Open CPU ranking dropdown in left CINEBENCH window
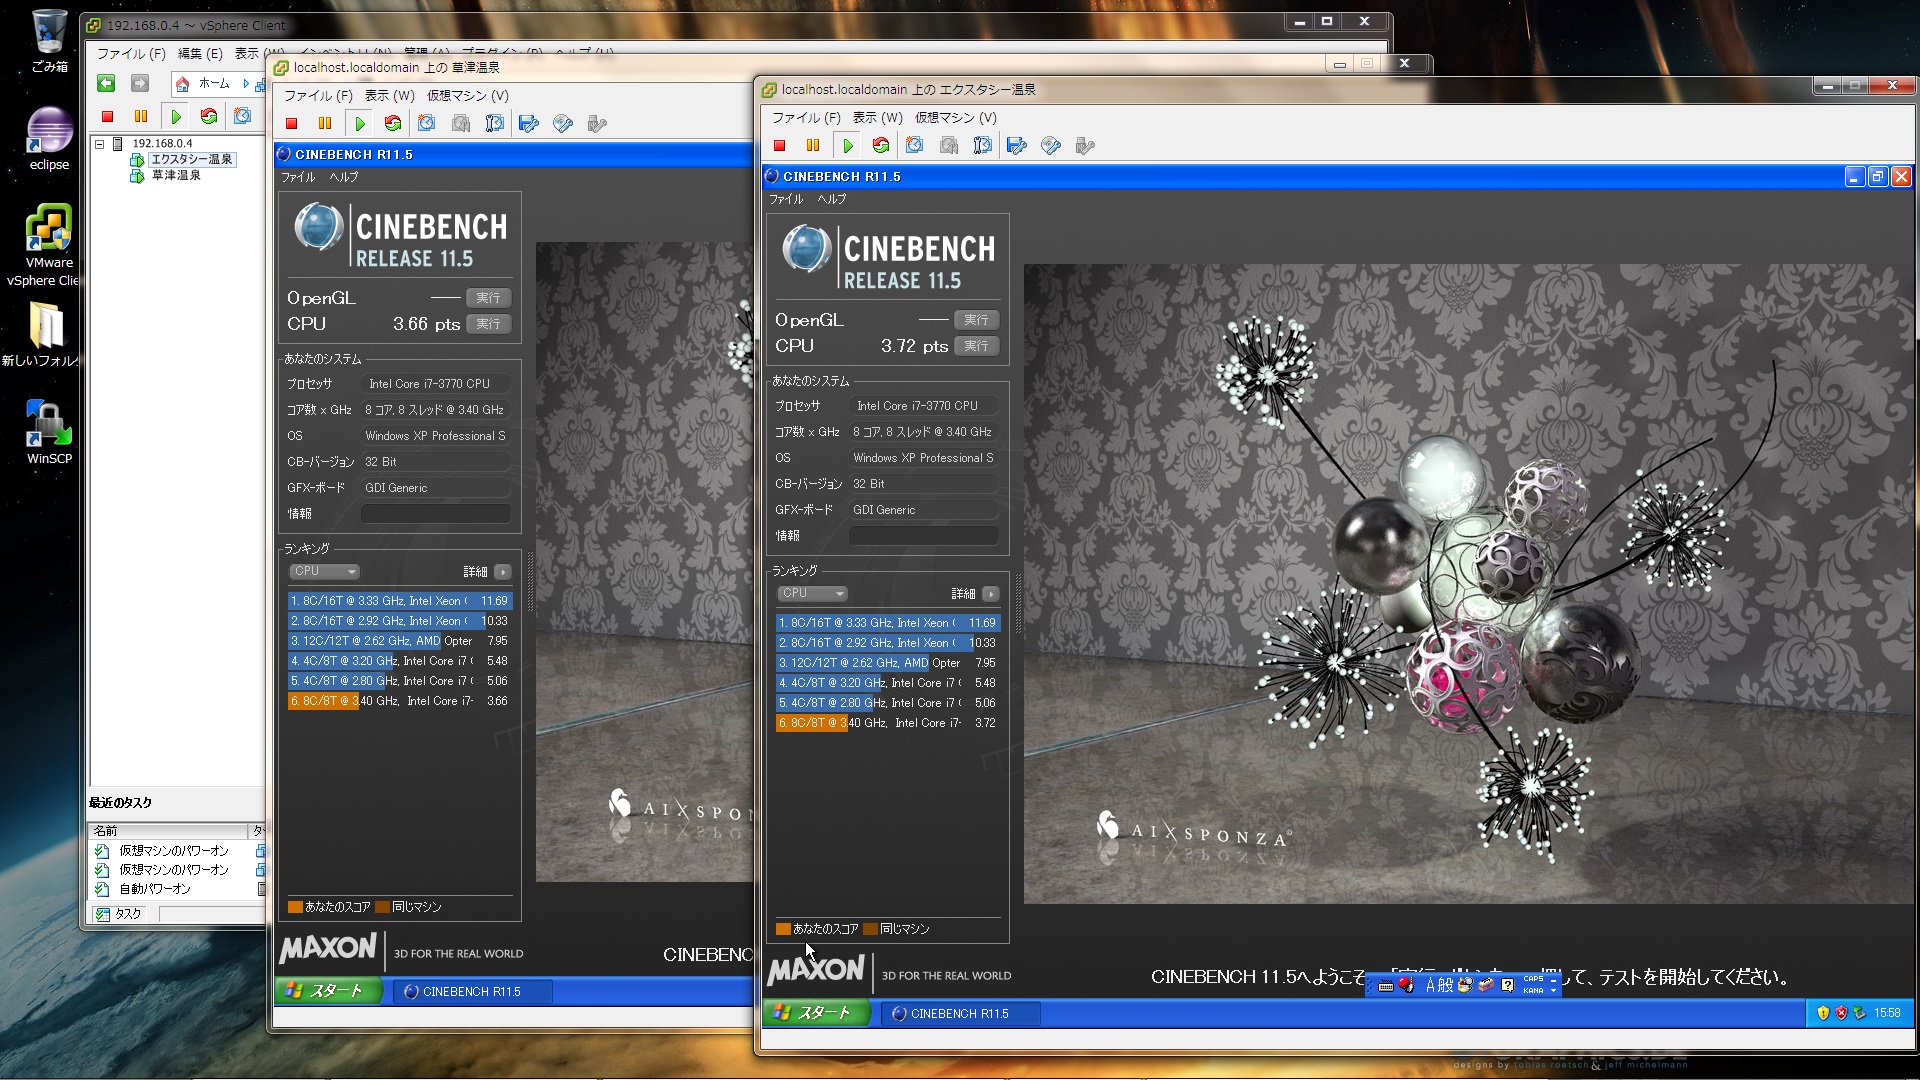The width and height of the screenshot is (1920, 1080). click(x=325, y=571)
